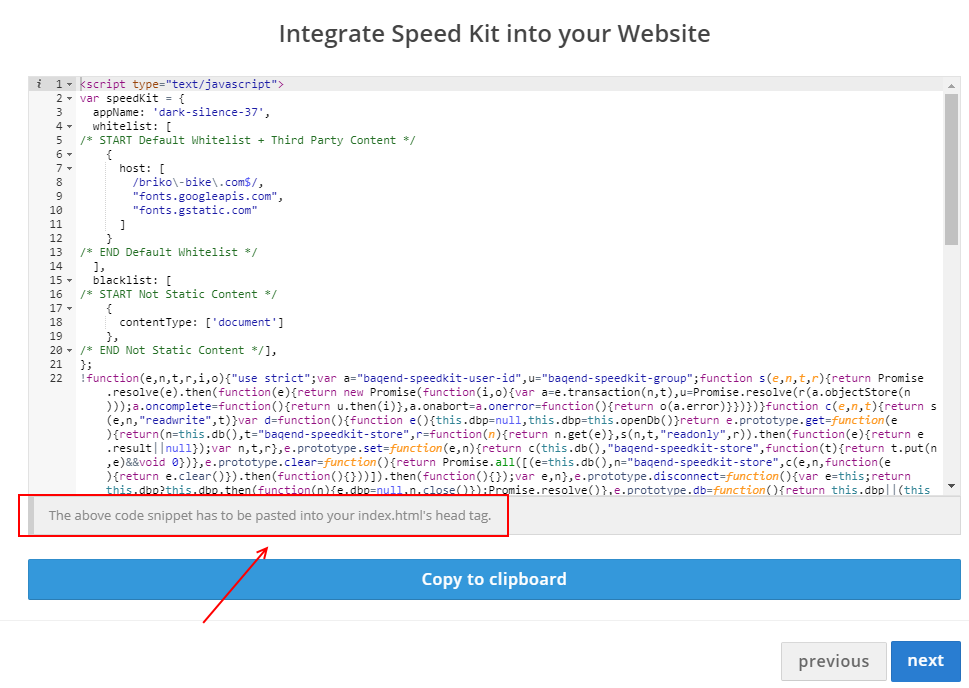Collapse the host fold arrow on line 7
This screenshot has height=688, width=969.
[x=69, y=169]
